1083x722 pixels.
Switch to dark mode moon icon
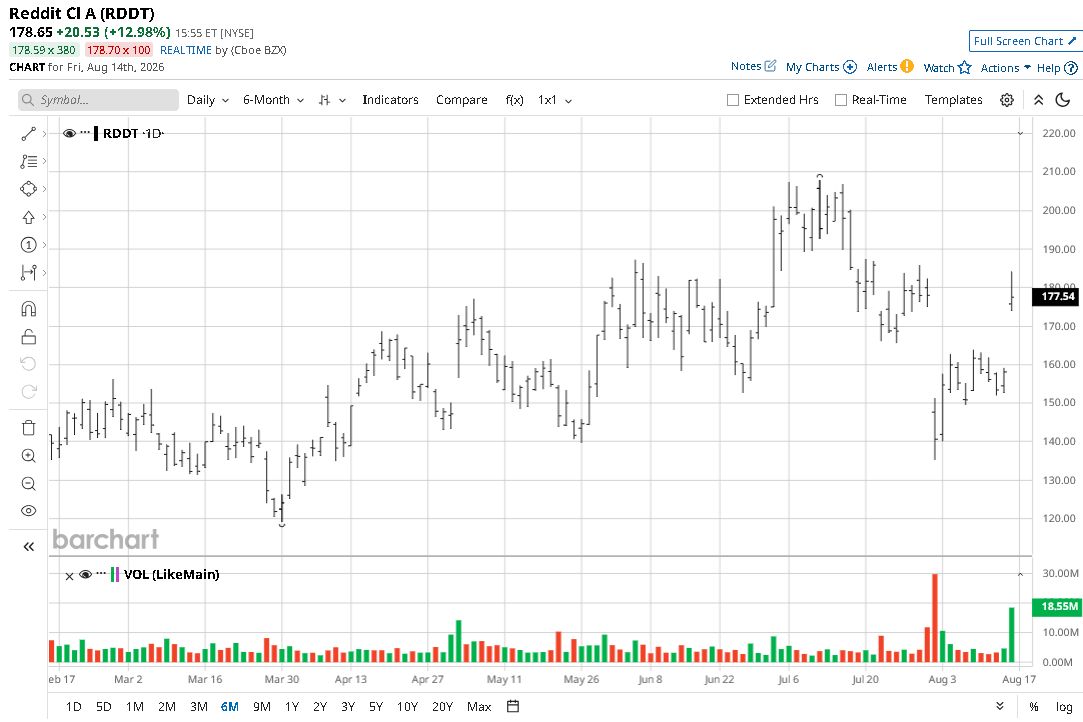point(1063,100)
